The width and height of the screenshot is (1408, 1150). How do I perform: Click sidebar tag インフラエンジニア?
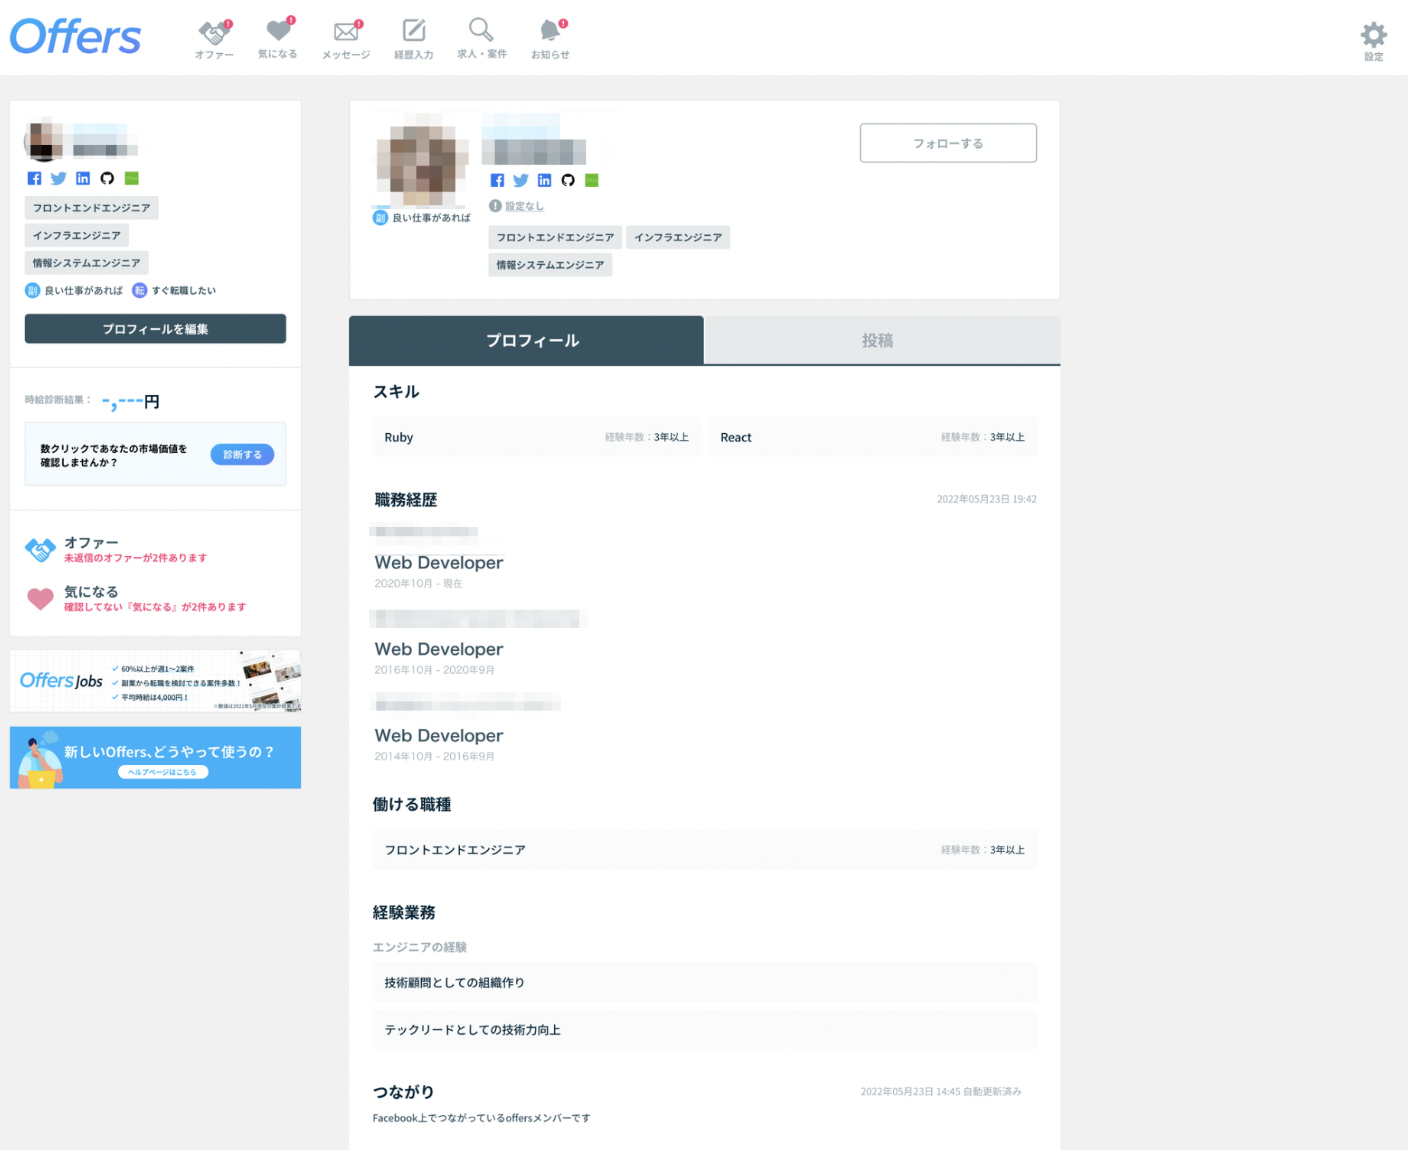(x=77, y=236)
